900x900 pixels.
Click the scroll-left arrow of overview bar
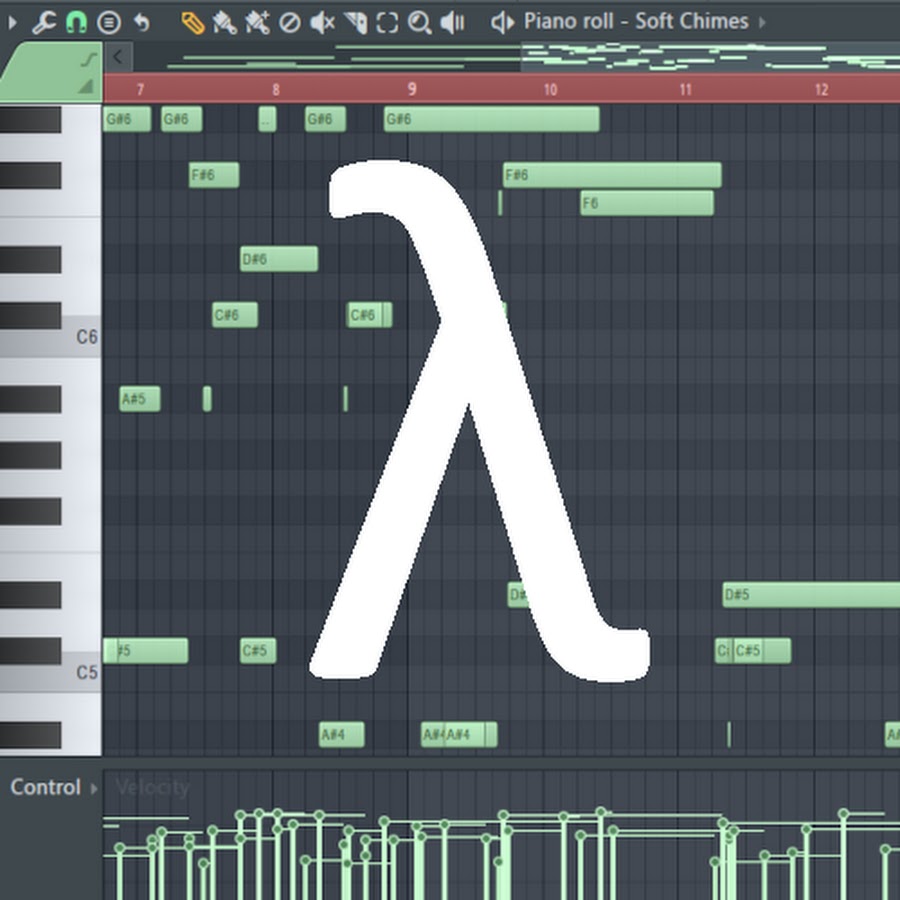(118, 57)
